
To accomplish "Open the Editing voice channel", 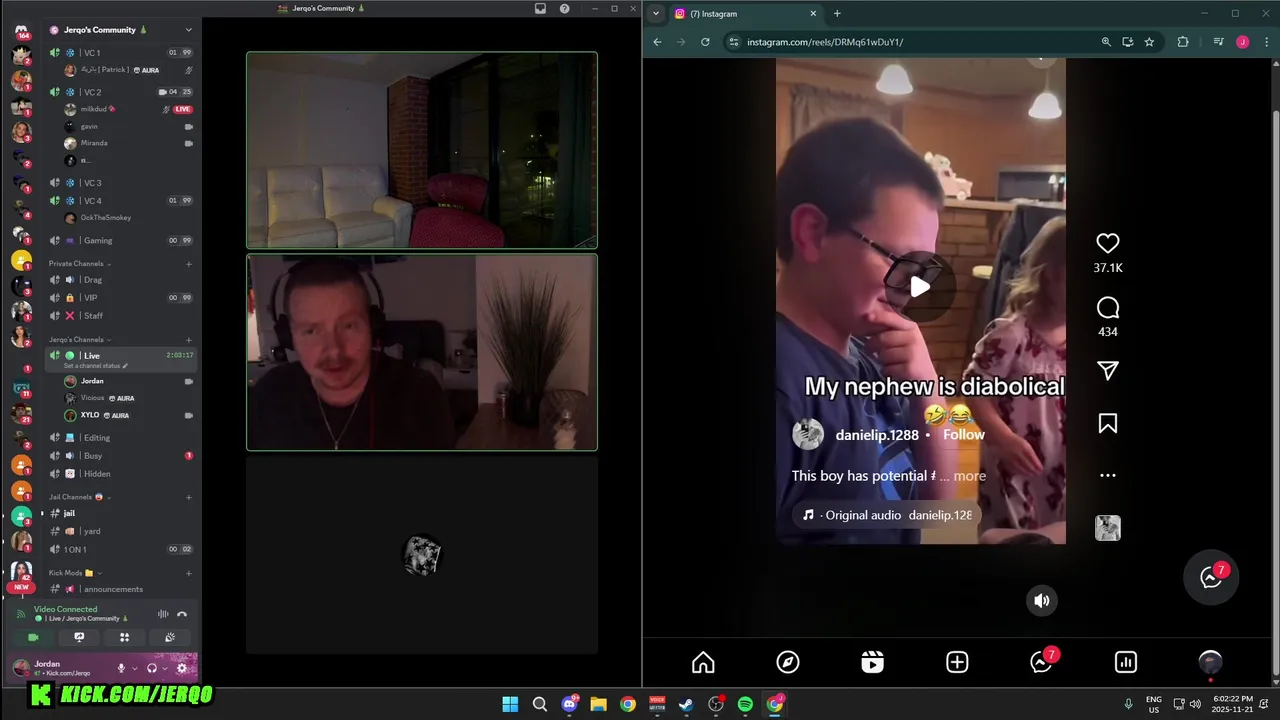I will point(121,438).
